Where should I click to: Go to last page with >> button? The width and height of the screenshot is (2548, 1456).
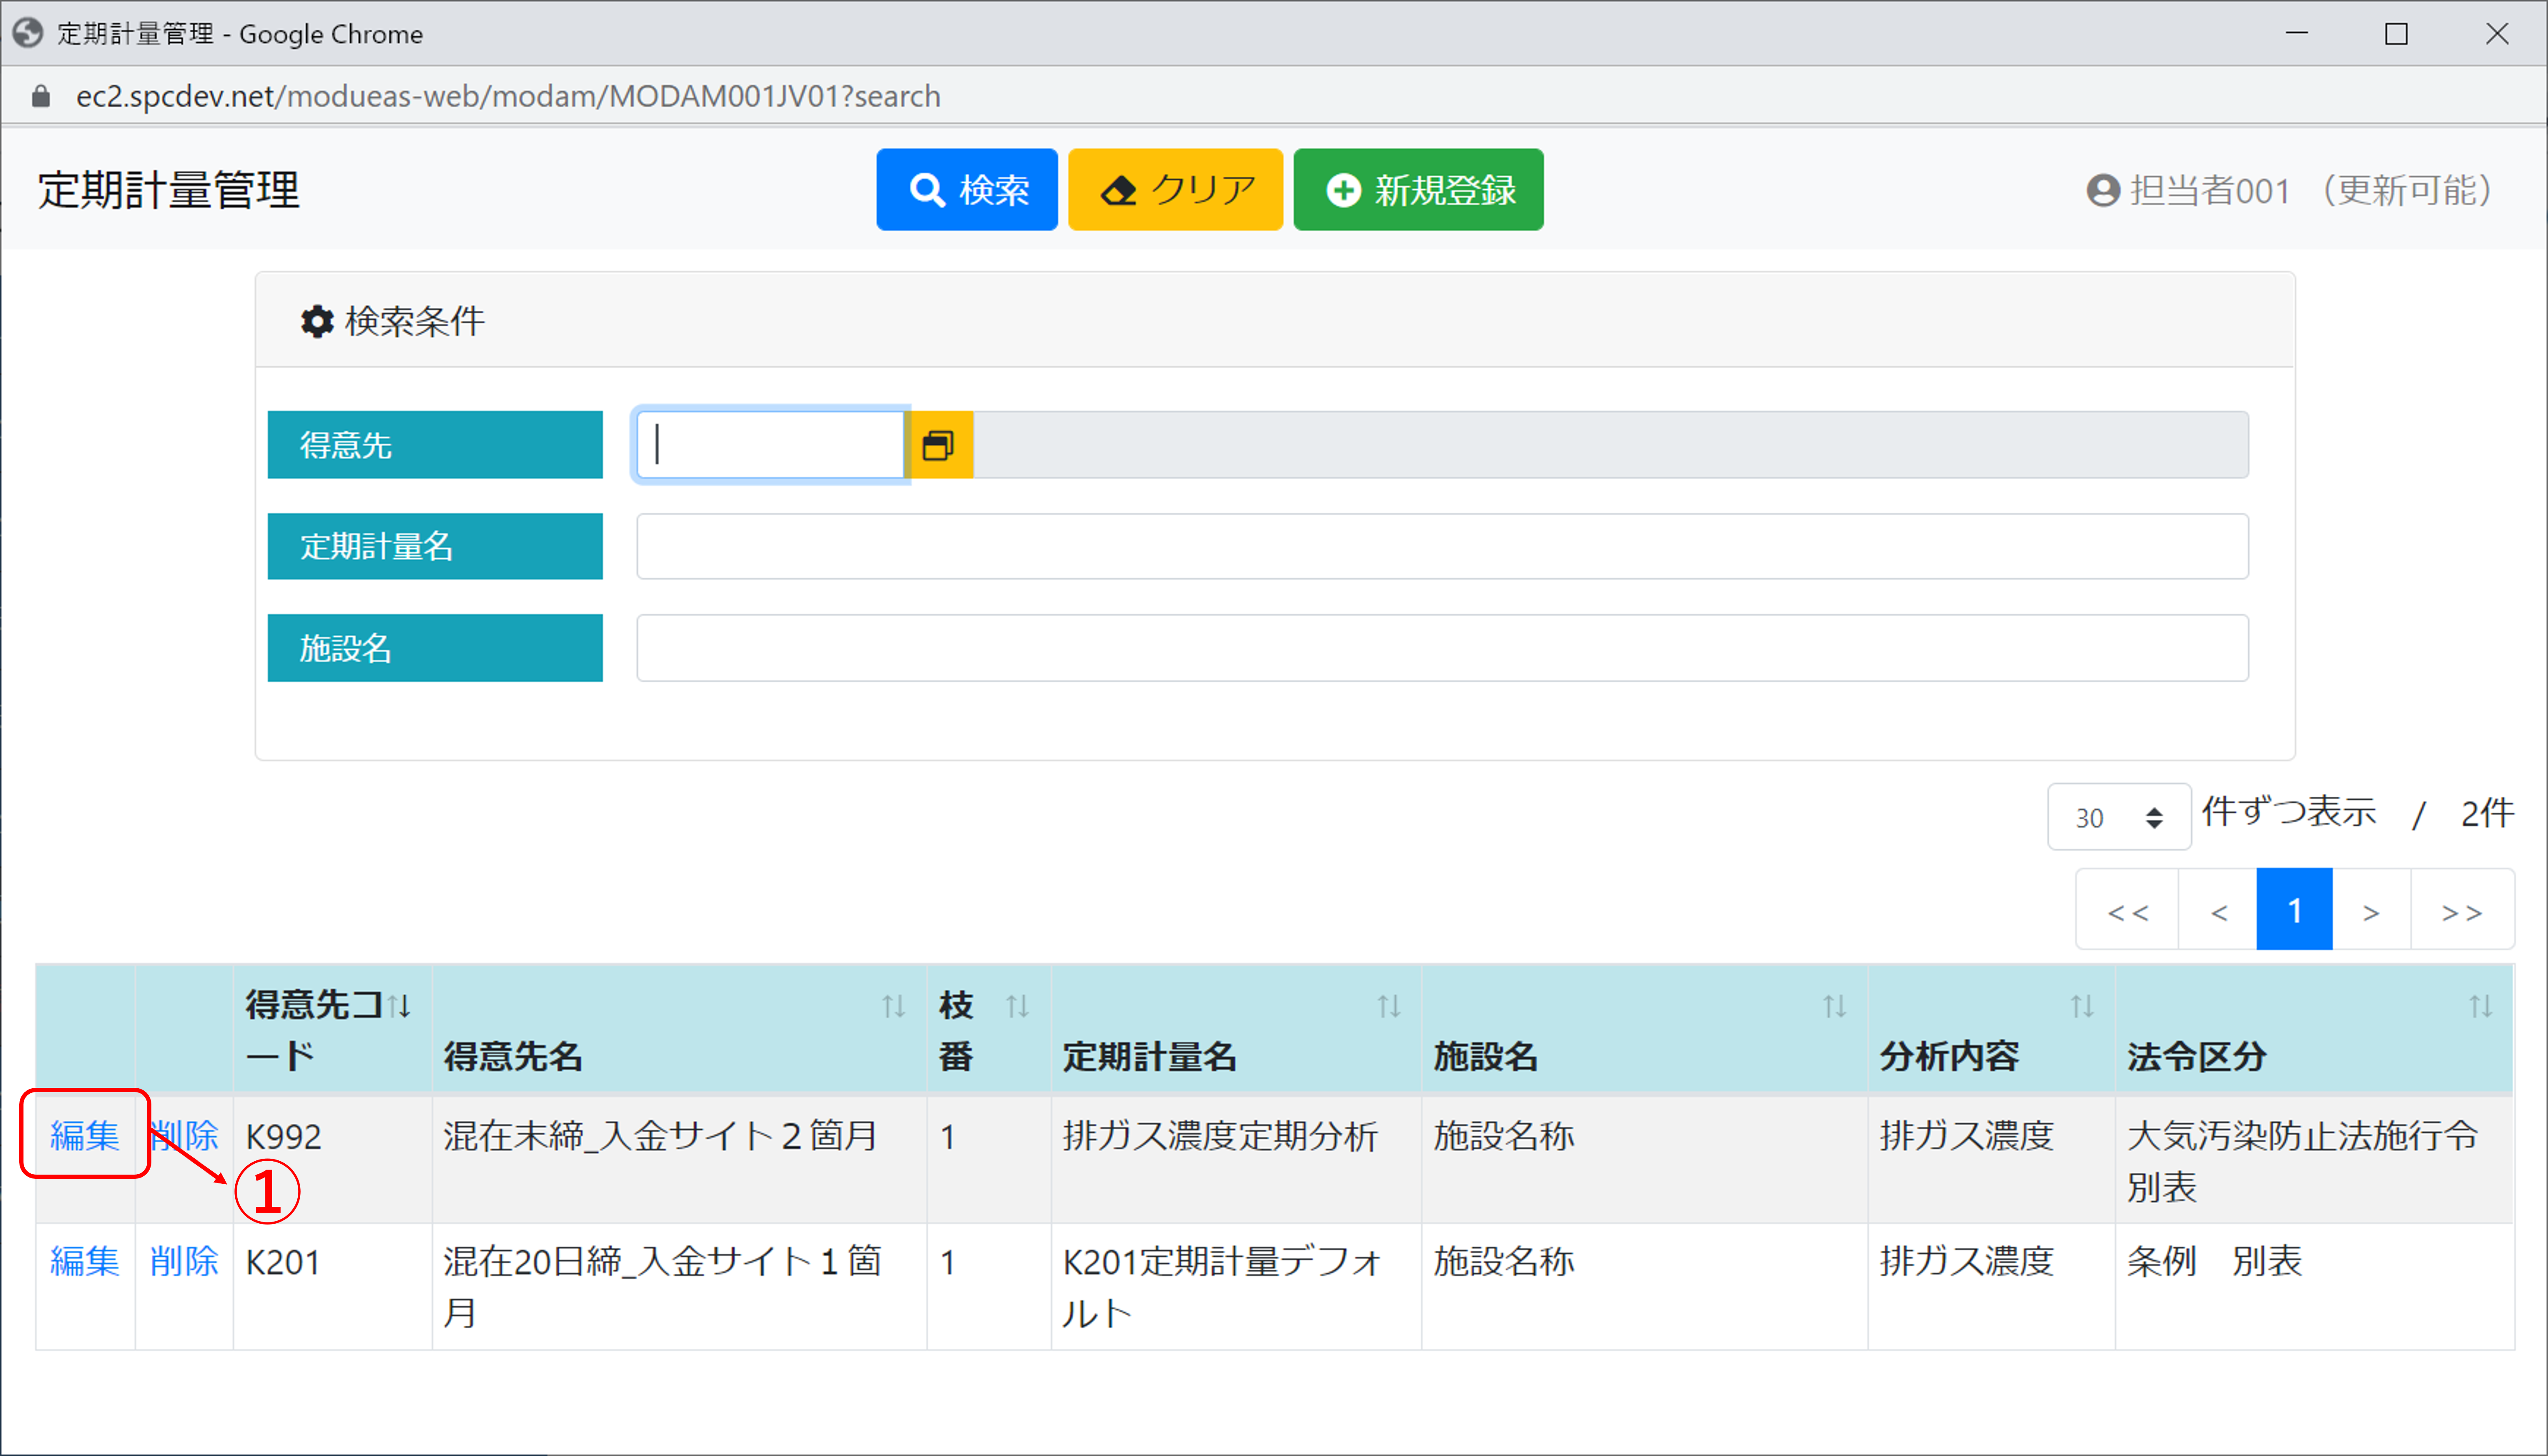2462,910
